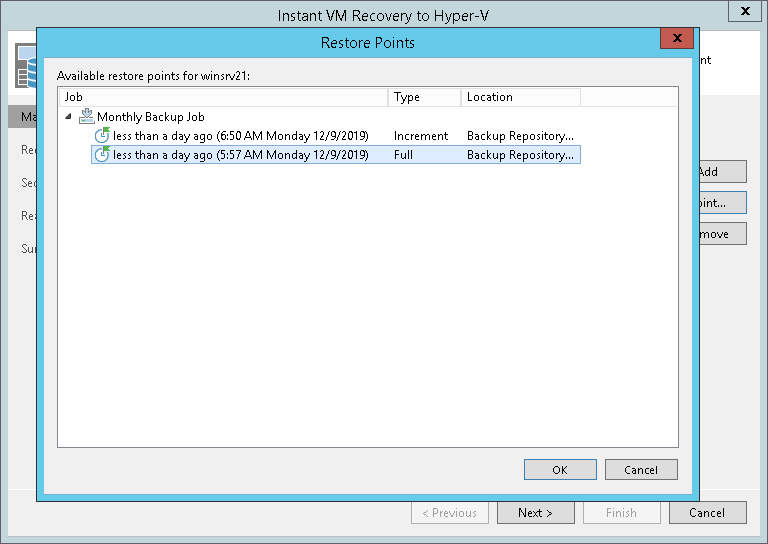Collapse the Monthly Backup Job tree node
Viewport: 768px width, 544px height.
point(69,117)
